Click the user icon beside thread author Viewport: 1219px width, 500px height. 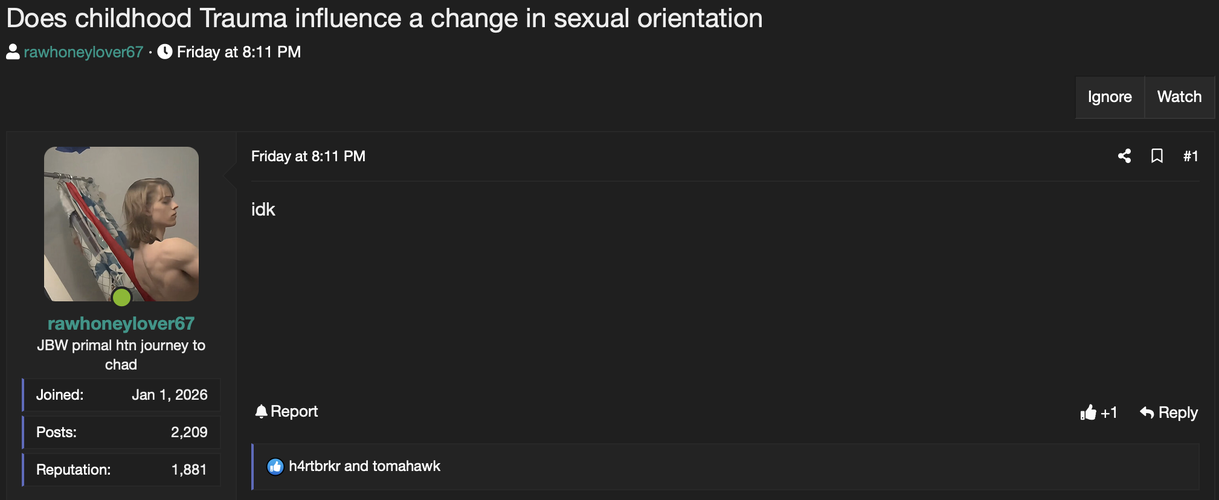(13, 52)
